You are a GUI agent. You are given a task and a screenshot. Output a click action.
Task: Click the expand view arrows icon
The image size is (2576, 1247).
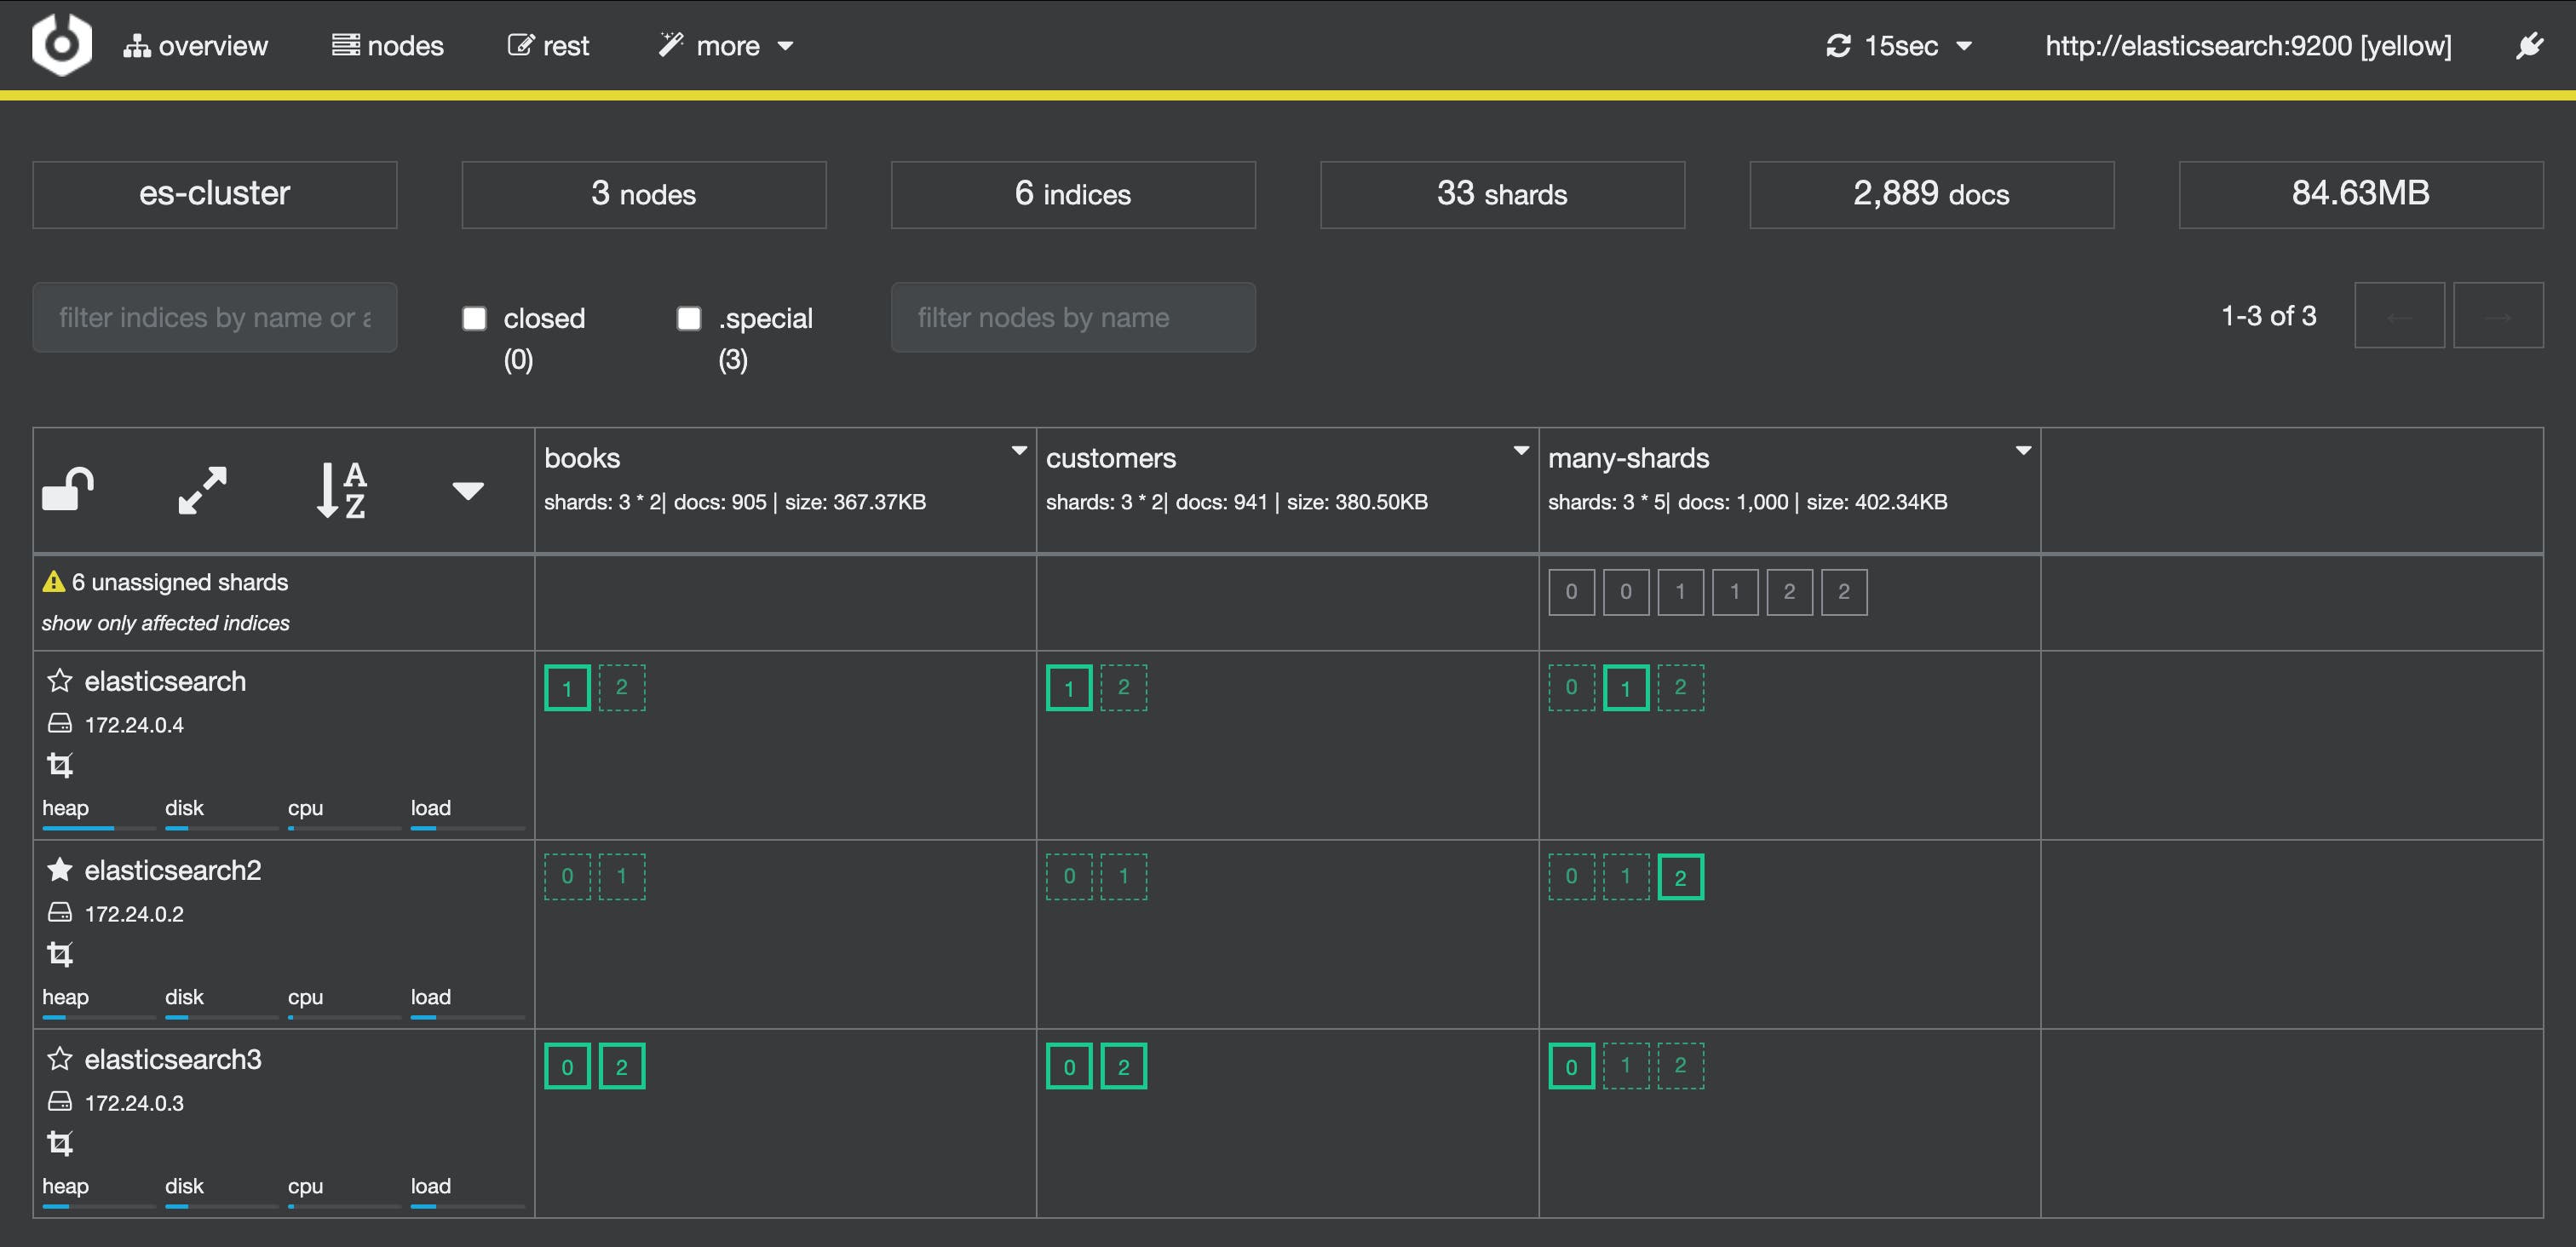point(201,489)
